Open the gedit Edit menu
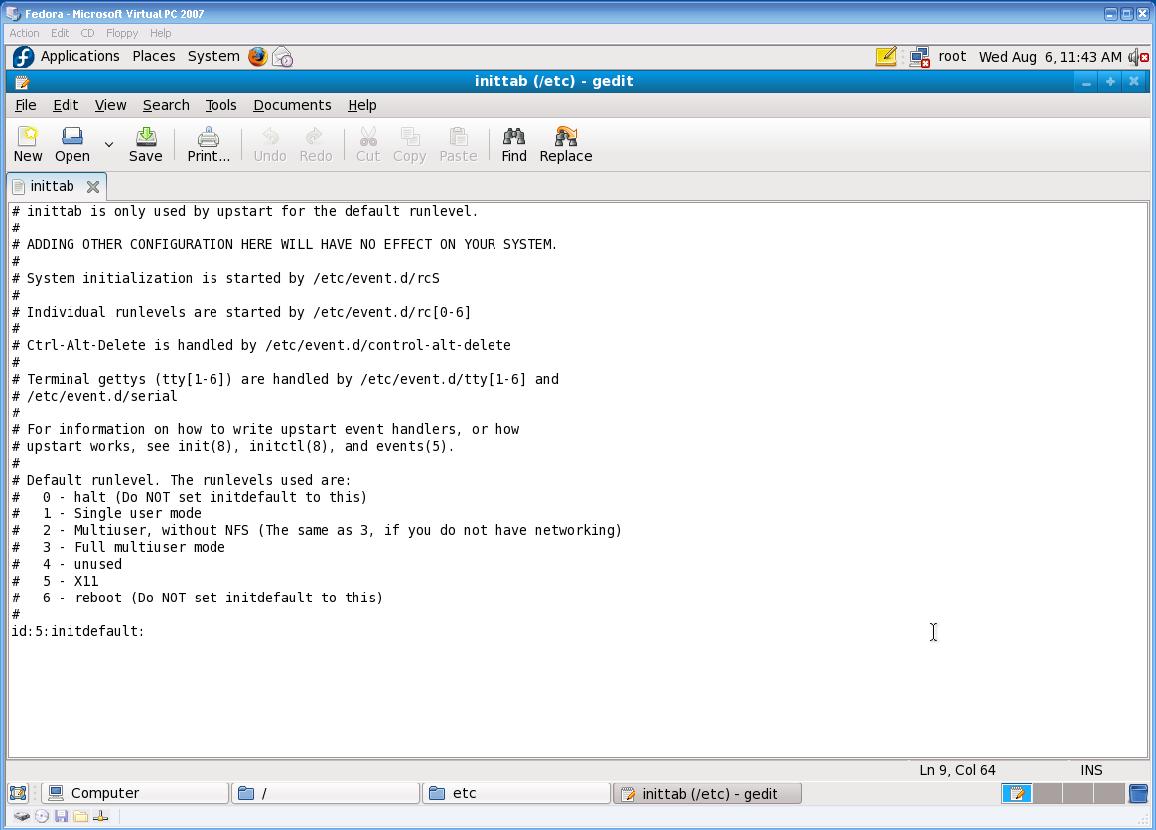 [66, 105]
